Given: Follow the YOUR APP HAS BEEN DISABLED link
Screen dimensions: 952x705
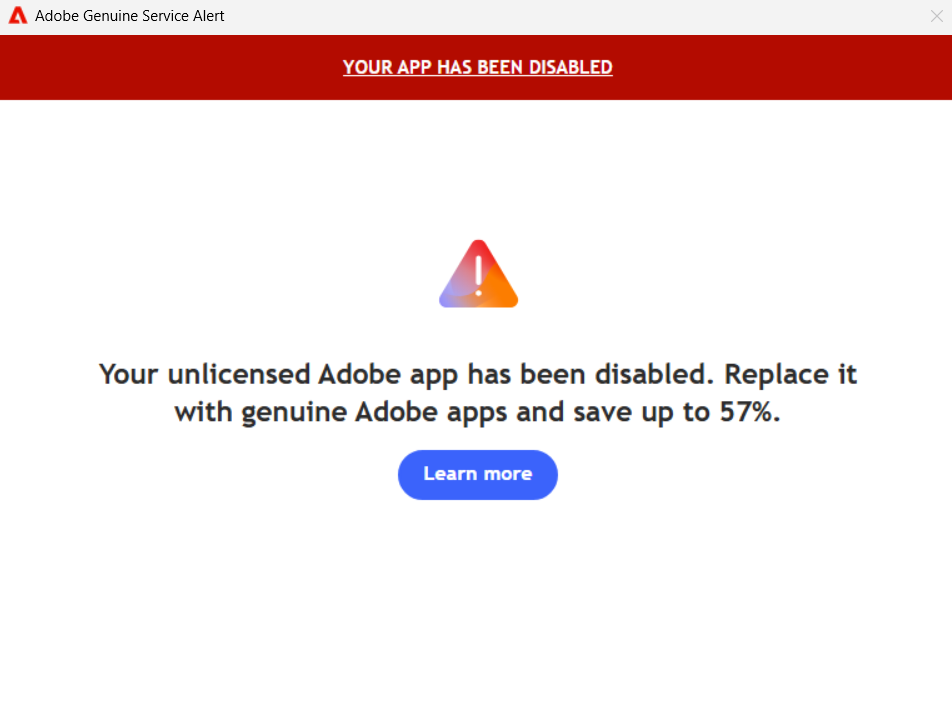Looking at the screenshot, I should coord(478,67).
